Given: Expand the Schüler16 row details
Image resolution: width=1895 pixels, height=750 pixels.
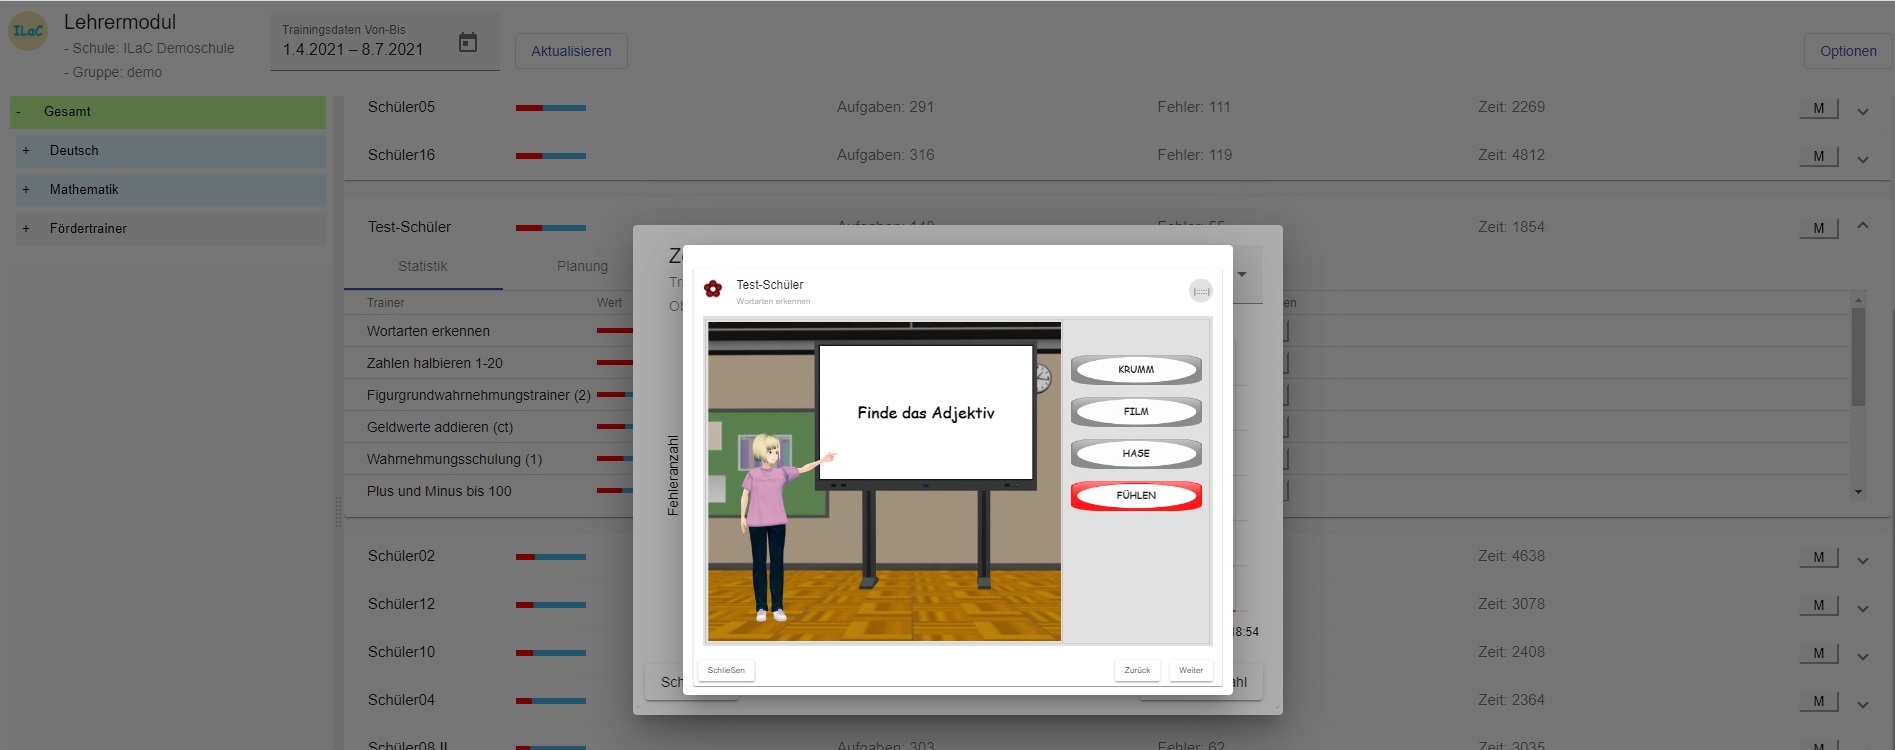Looking at the screenshot, I should pos(1863,159).
